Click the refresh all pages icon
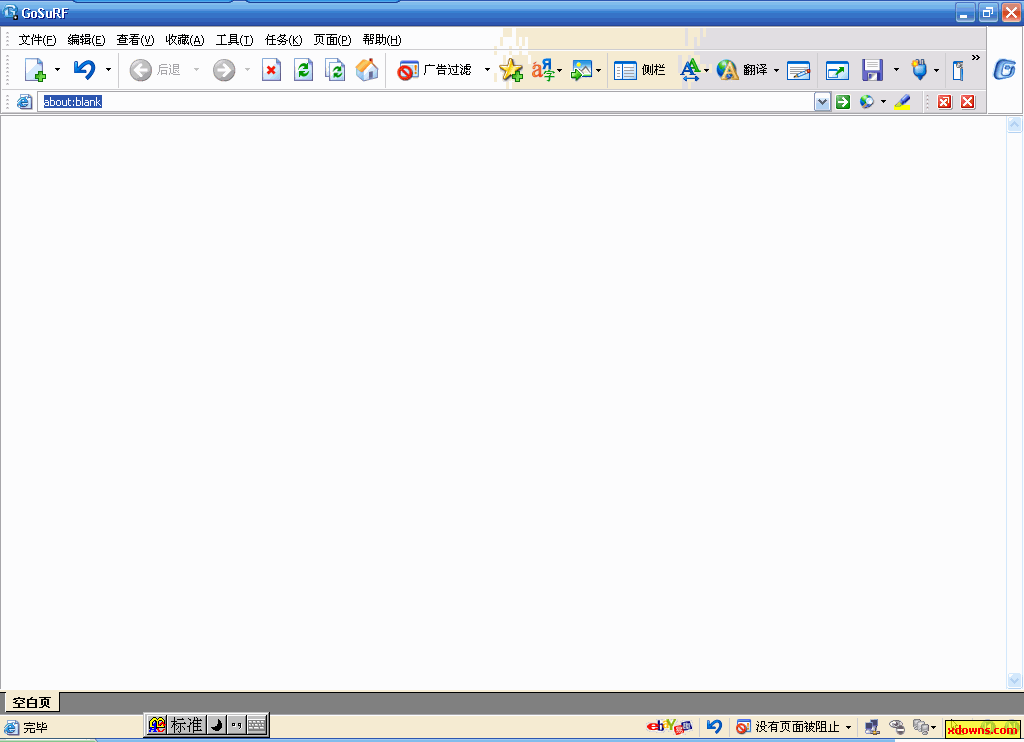Screen dimensions: 1024x742 [335, 69]
